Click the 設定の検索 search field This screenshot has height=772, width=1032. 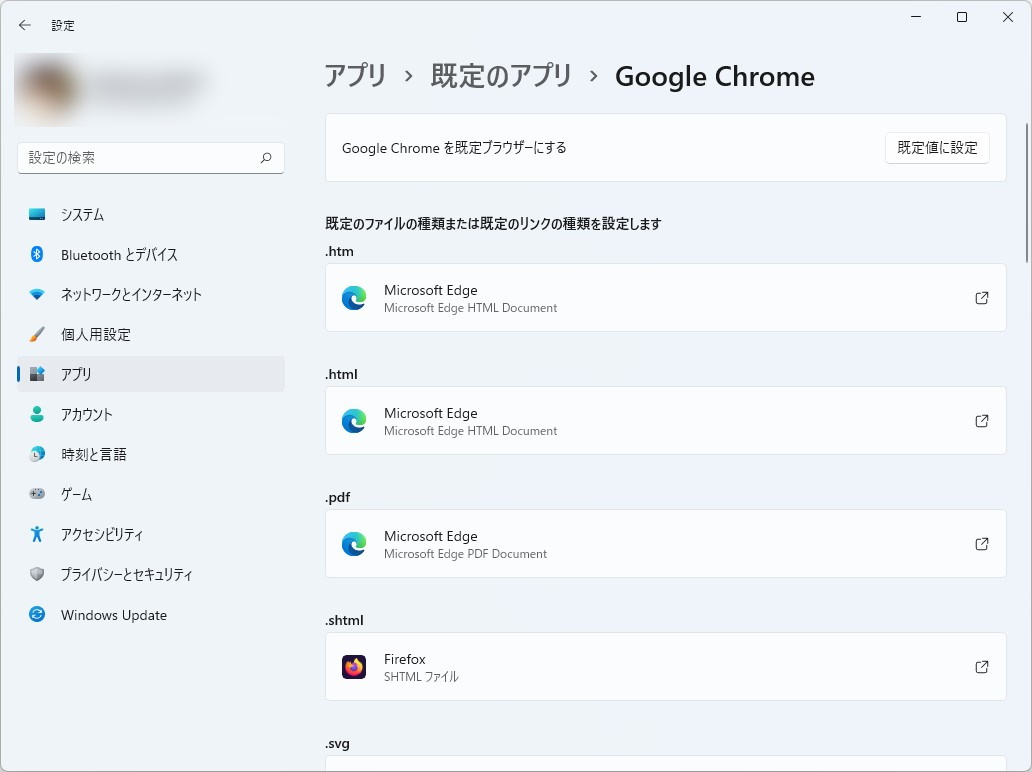click(150, 157)
